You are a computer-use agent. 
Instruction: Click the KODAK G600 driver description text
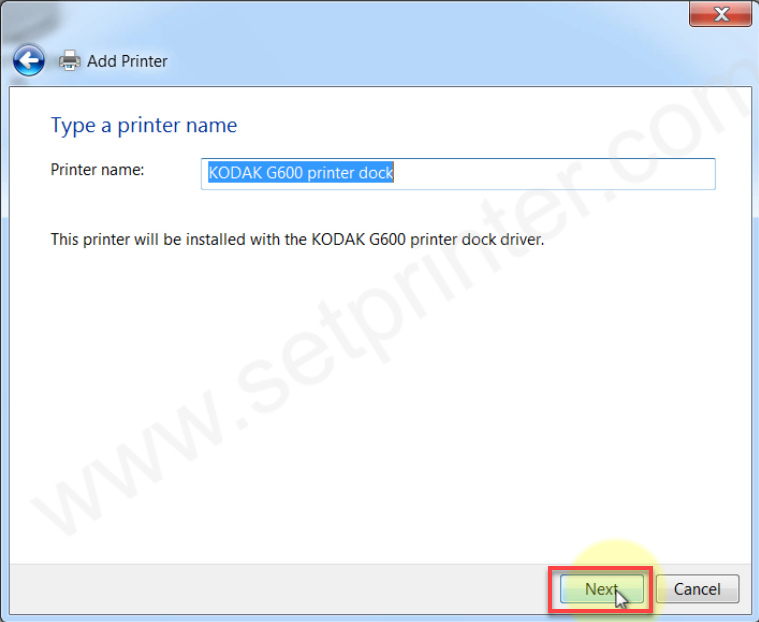pyautogui.click(x=297, y=240)
